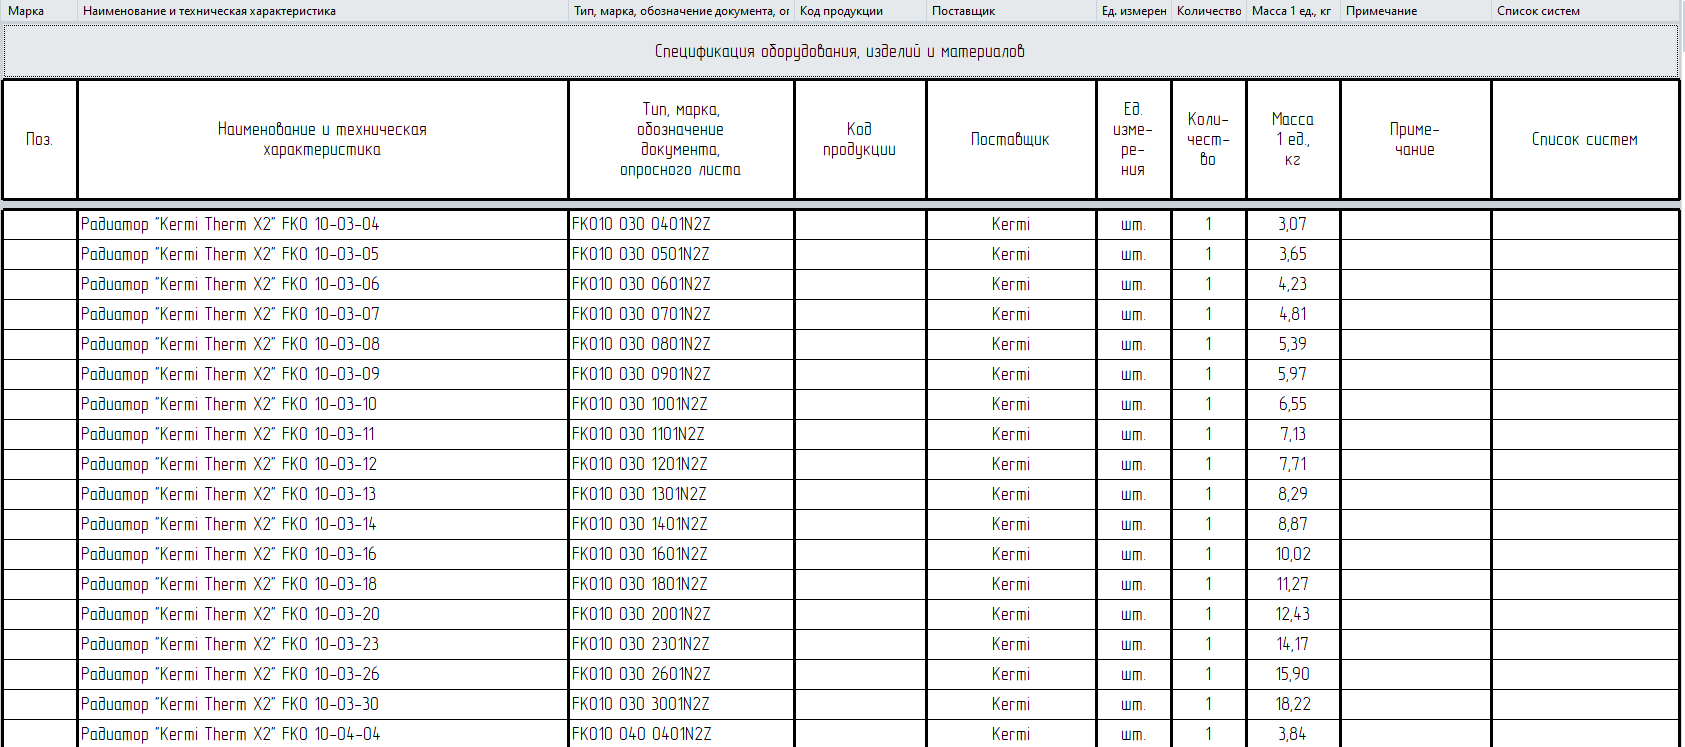Select mass value 10,02
This screenshot has width=1685, height=747.
[x=1293, y=554]
